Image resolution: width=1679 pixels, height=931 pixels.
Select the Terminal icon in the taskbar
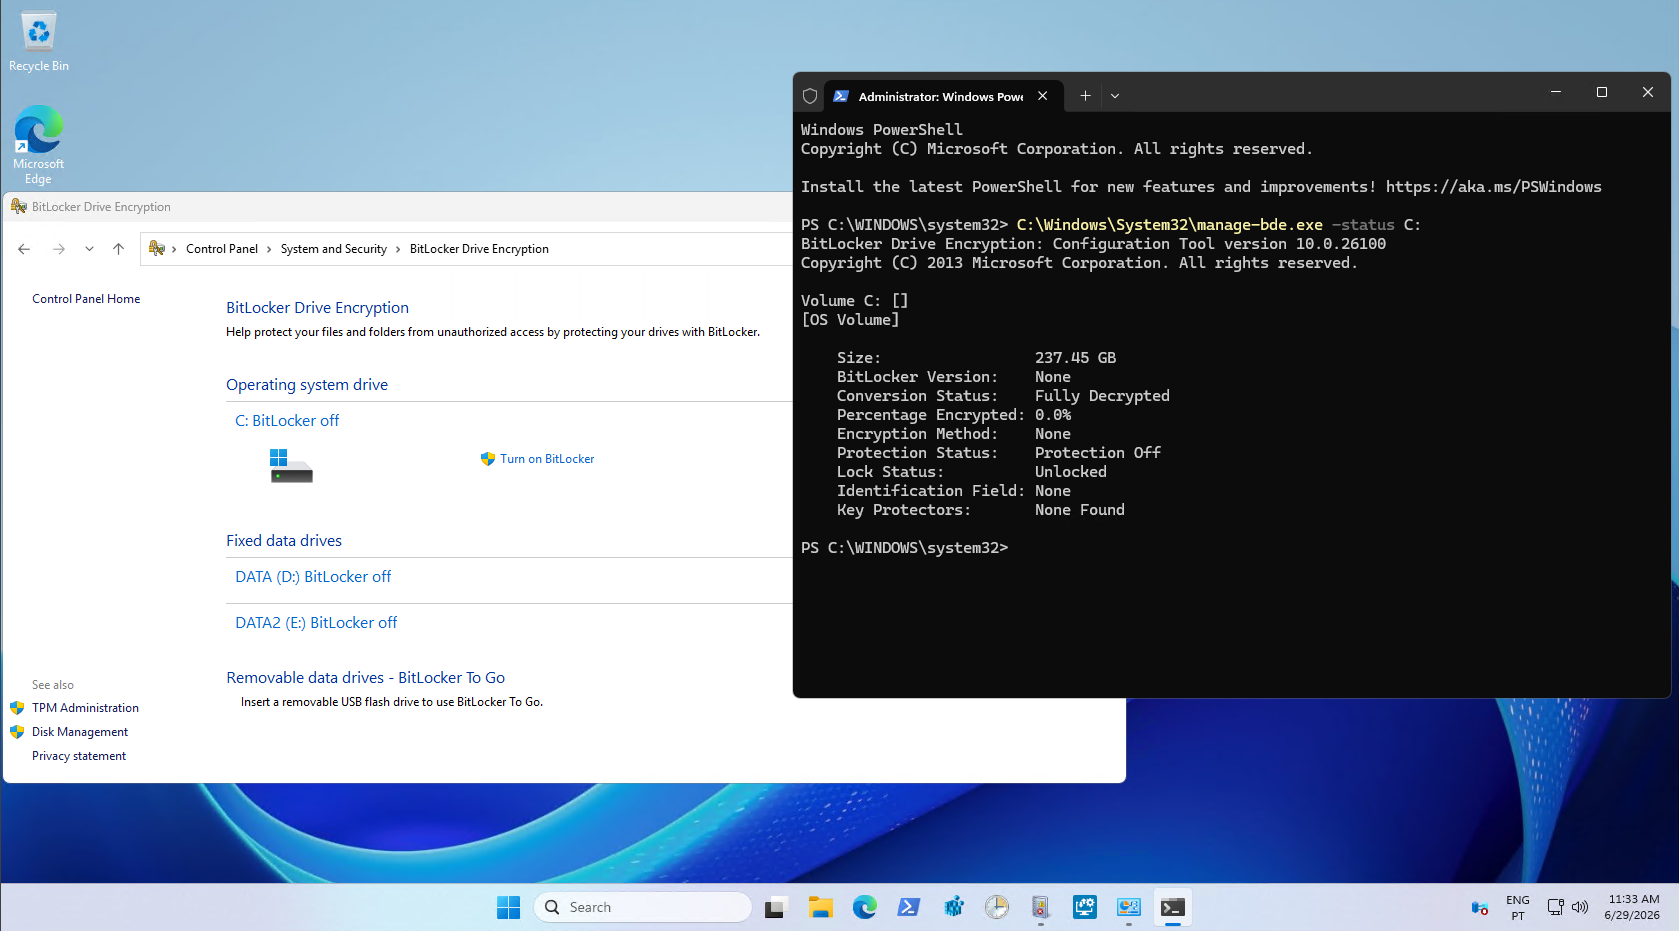pos(1173,907)
